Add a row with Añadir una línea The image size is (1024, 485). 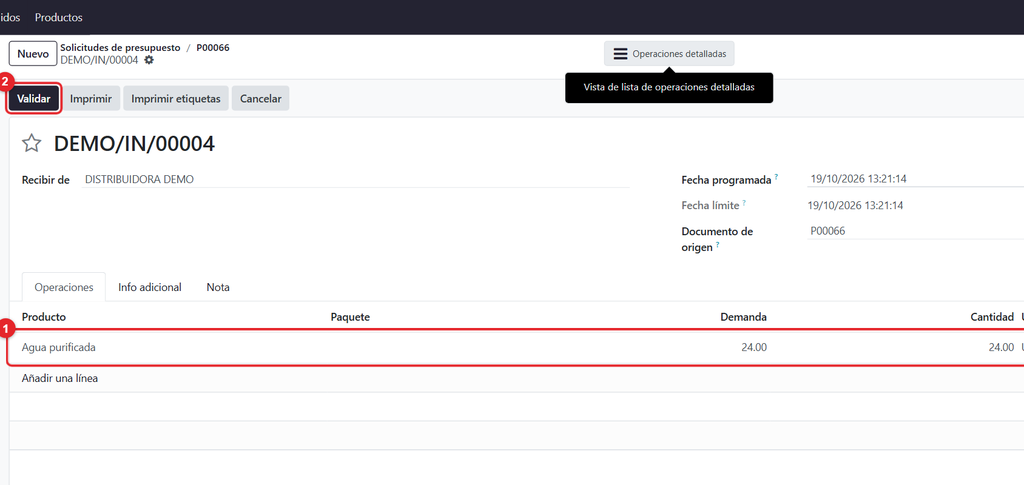[59, 379]
